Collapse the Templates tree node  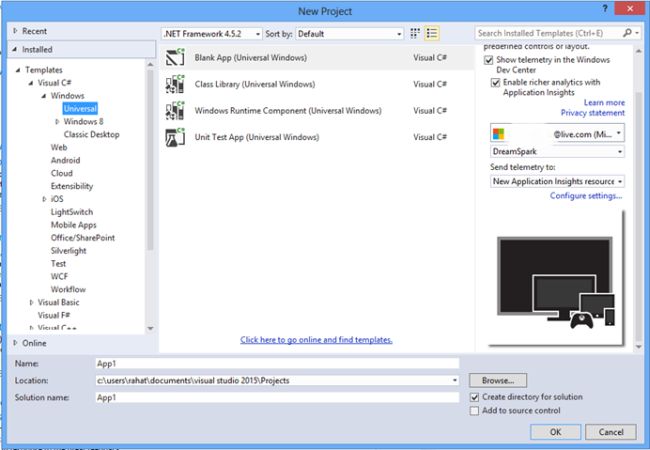[x=18, y=70]
